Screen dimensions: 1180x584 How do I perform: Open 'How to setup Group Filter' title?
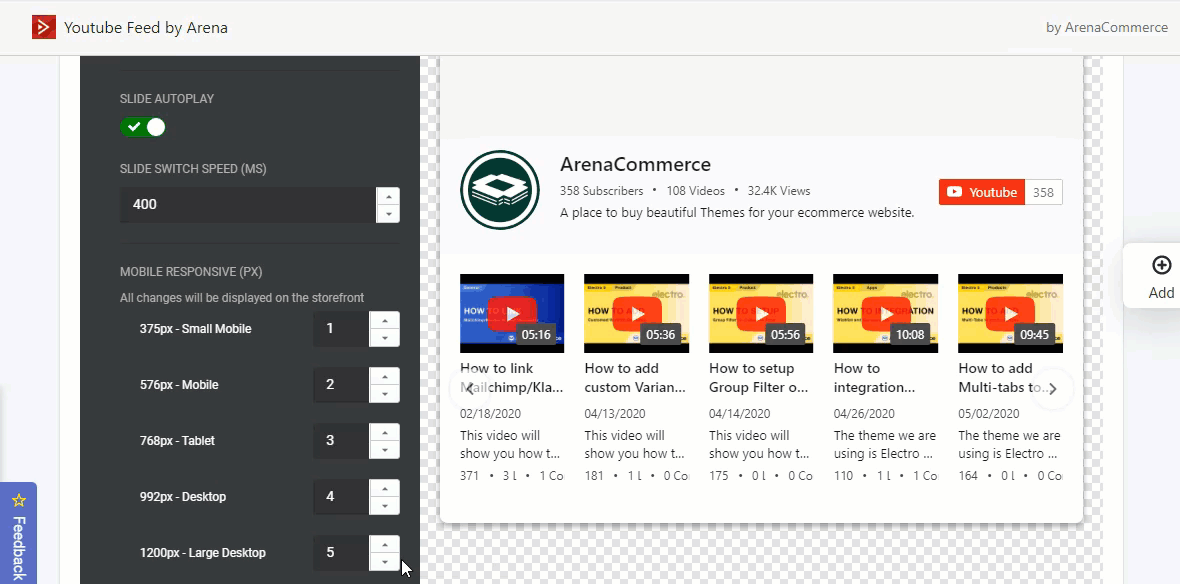click(759, 378)
